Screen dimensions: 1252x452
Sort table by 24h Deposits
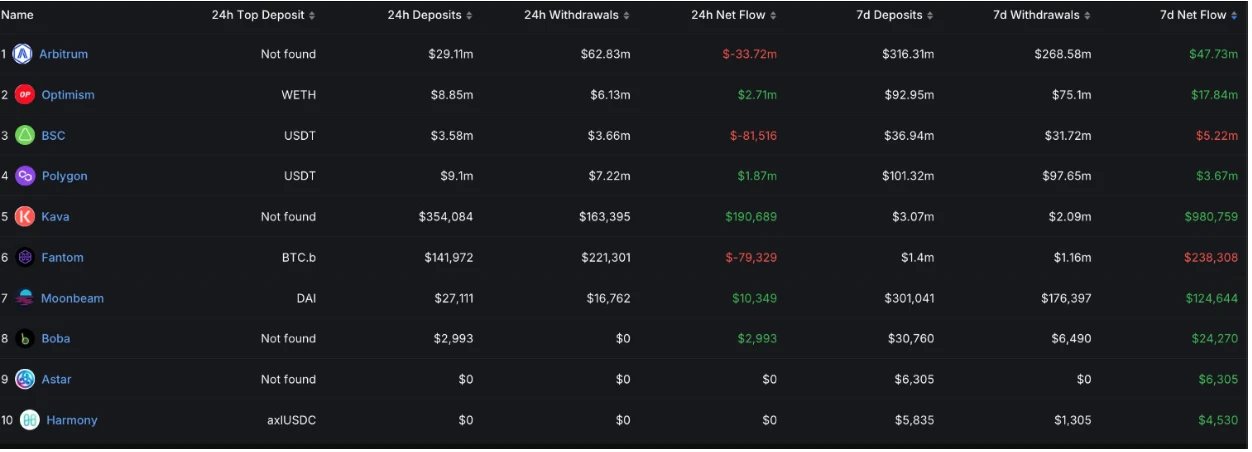(x=430, y=15)
